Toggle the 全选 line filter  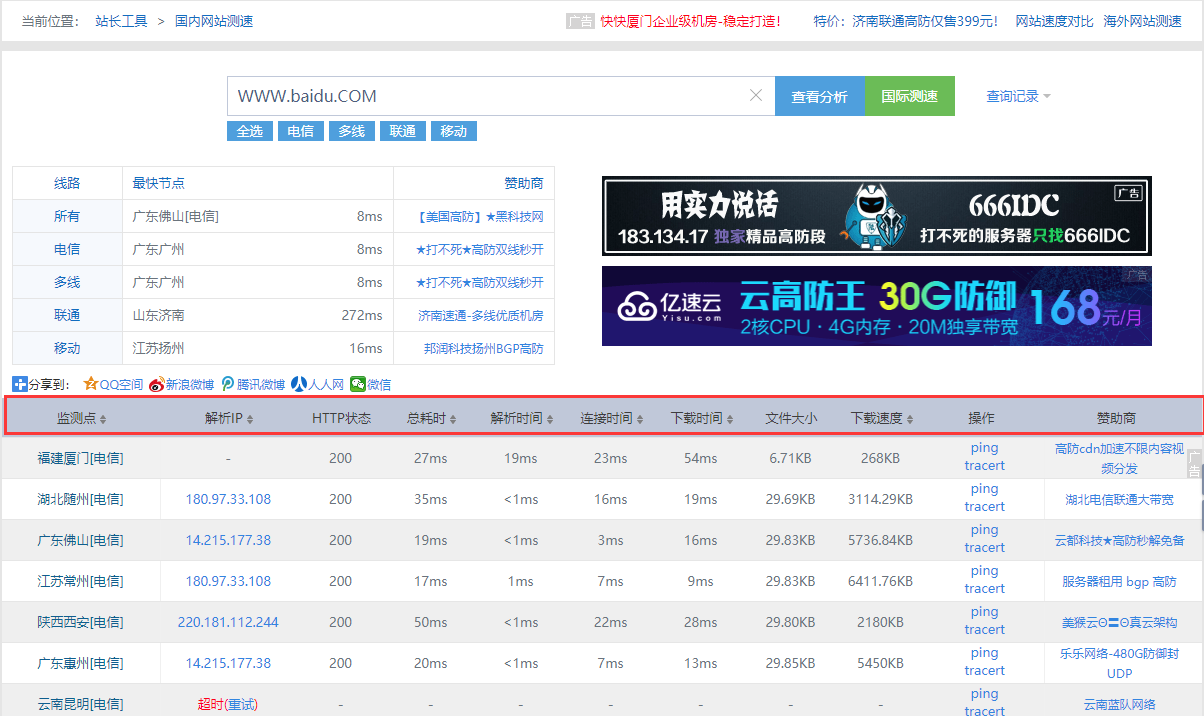pos(249,131)
